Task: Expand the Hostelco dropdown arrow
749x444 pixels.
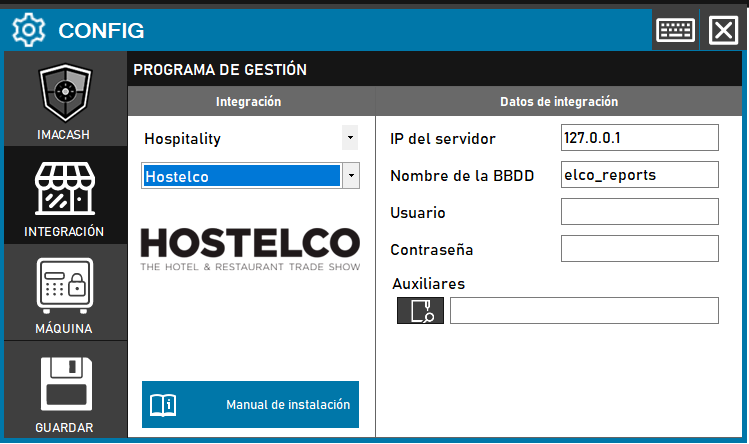Action: (350, 176)
